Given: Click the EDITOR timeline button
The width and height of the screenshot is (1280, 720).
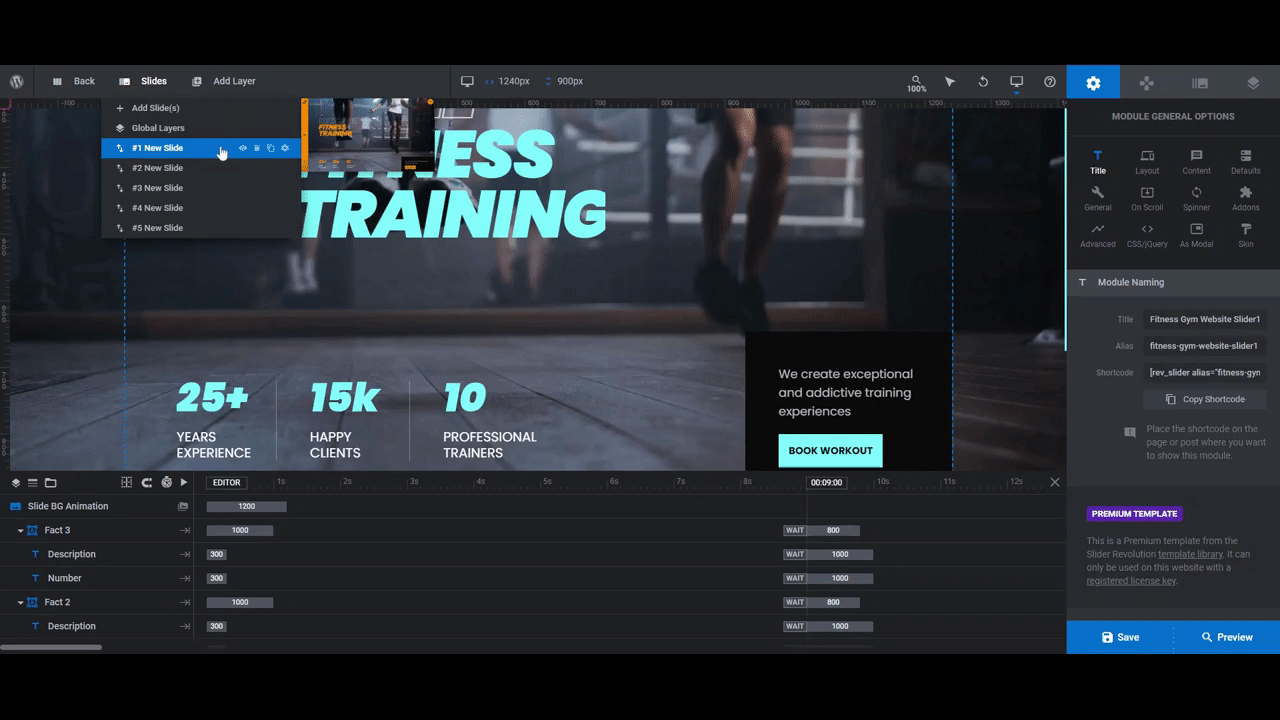Looking at the screenshot, I should click(227, 482).
